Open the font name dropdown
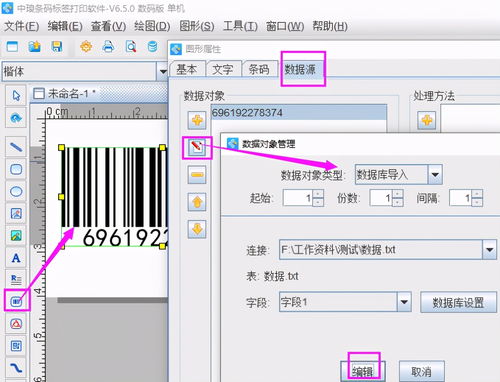Viewport: 500px width, 382px height. point(163,71)
